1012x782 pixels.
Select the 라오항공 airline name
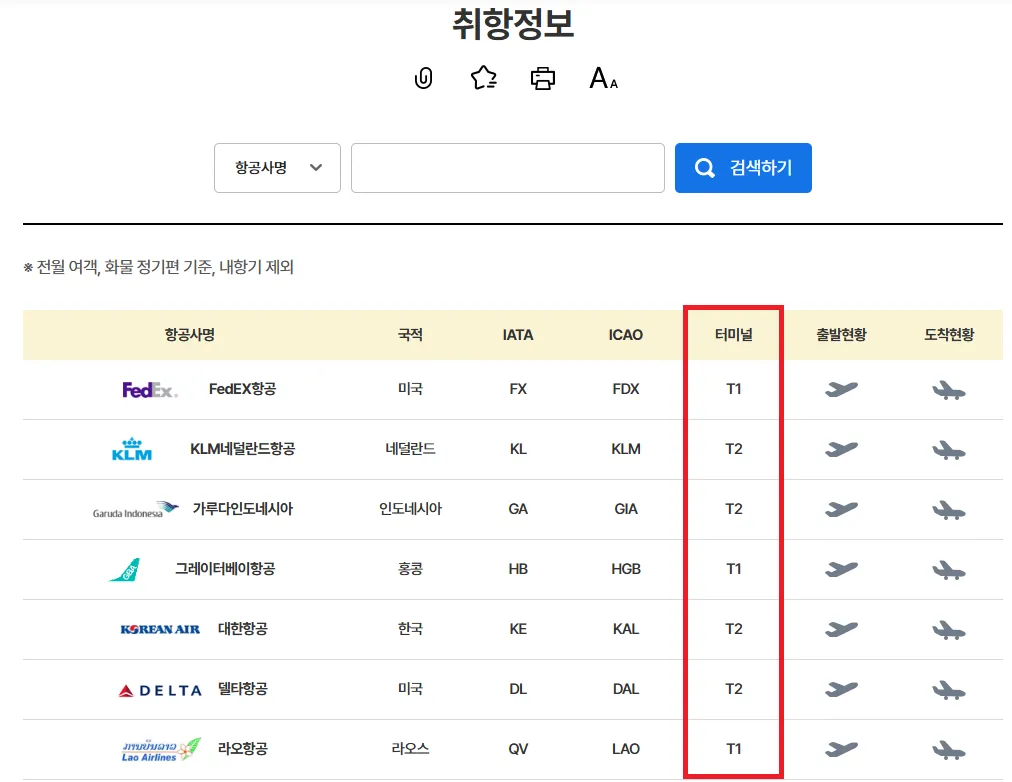243,748
